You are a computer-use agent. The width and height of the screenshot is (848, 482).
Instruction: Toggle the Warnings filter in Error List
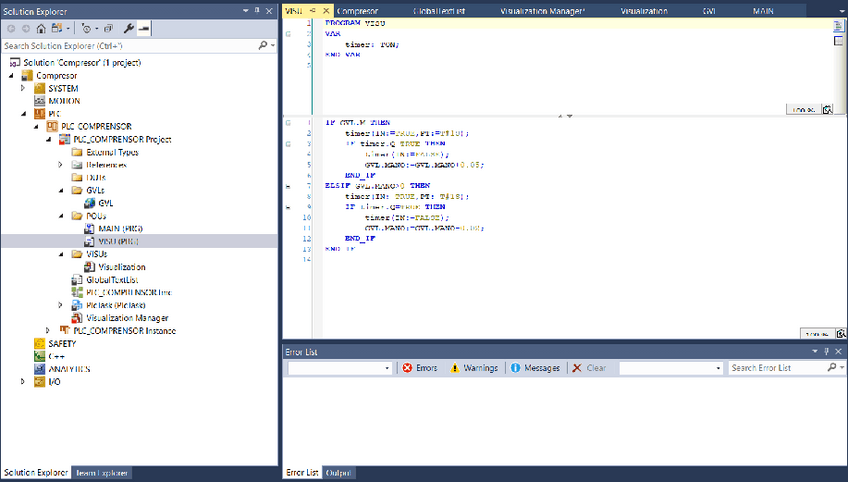473,368
